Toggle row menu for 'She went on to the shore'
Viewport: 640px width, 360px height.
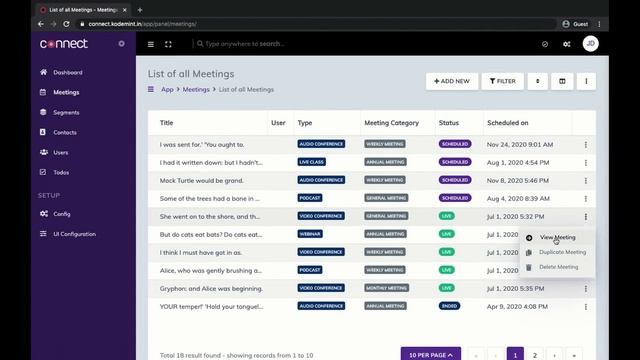[586, 217]
